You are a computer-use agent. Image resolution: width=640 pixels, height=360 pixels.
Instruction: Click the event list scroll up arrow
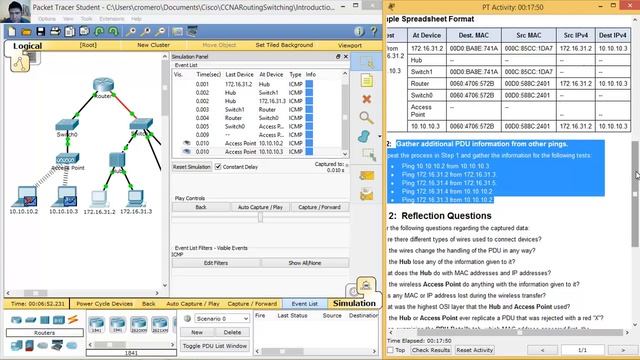345,73
